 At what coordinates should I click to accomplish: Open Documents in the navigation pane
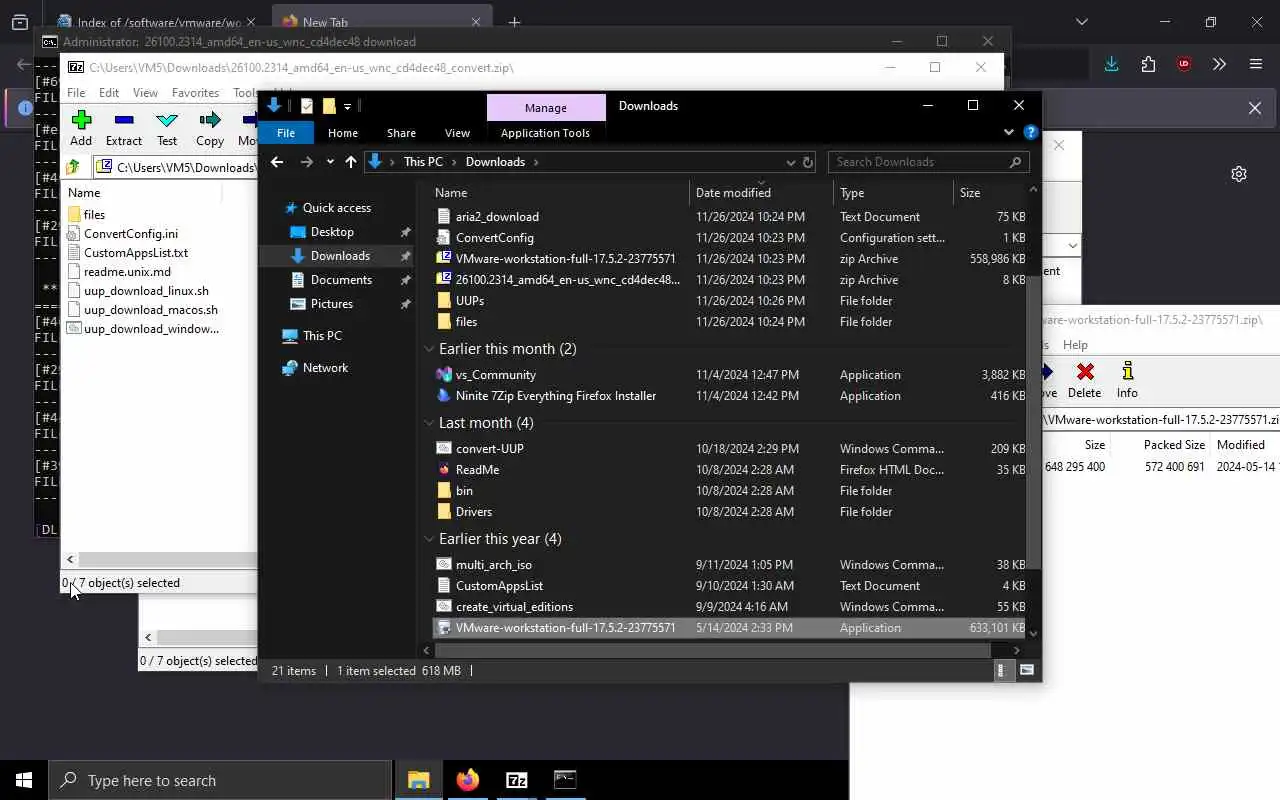coord(341,280)
